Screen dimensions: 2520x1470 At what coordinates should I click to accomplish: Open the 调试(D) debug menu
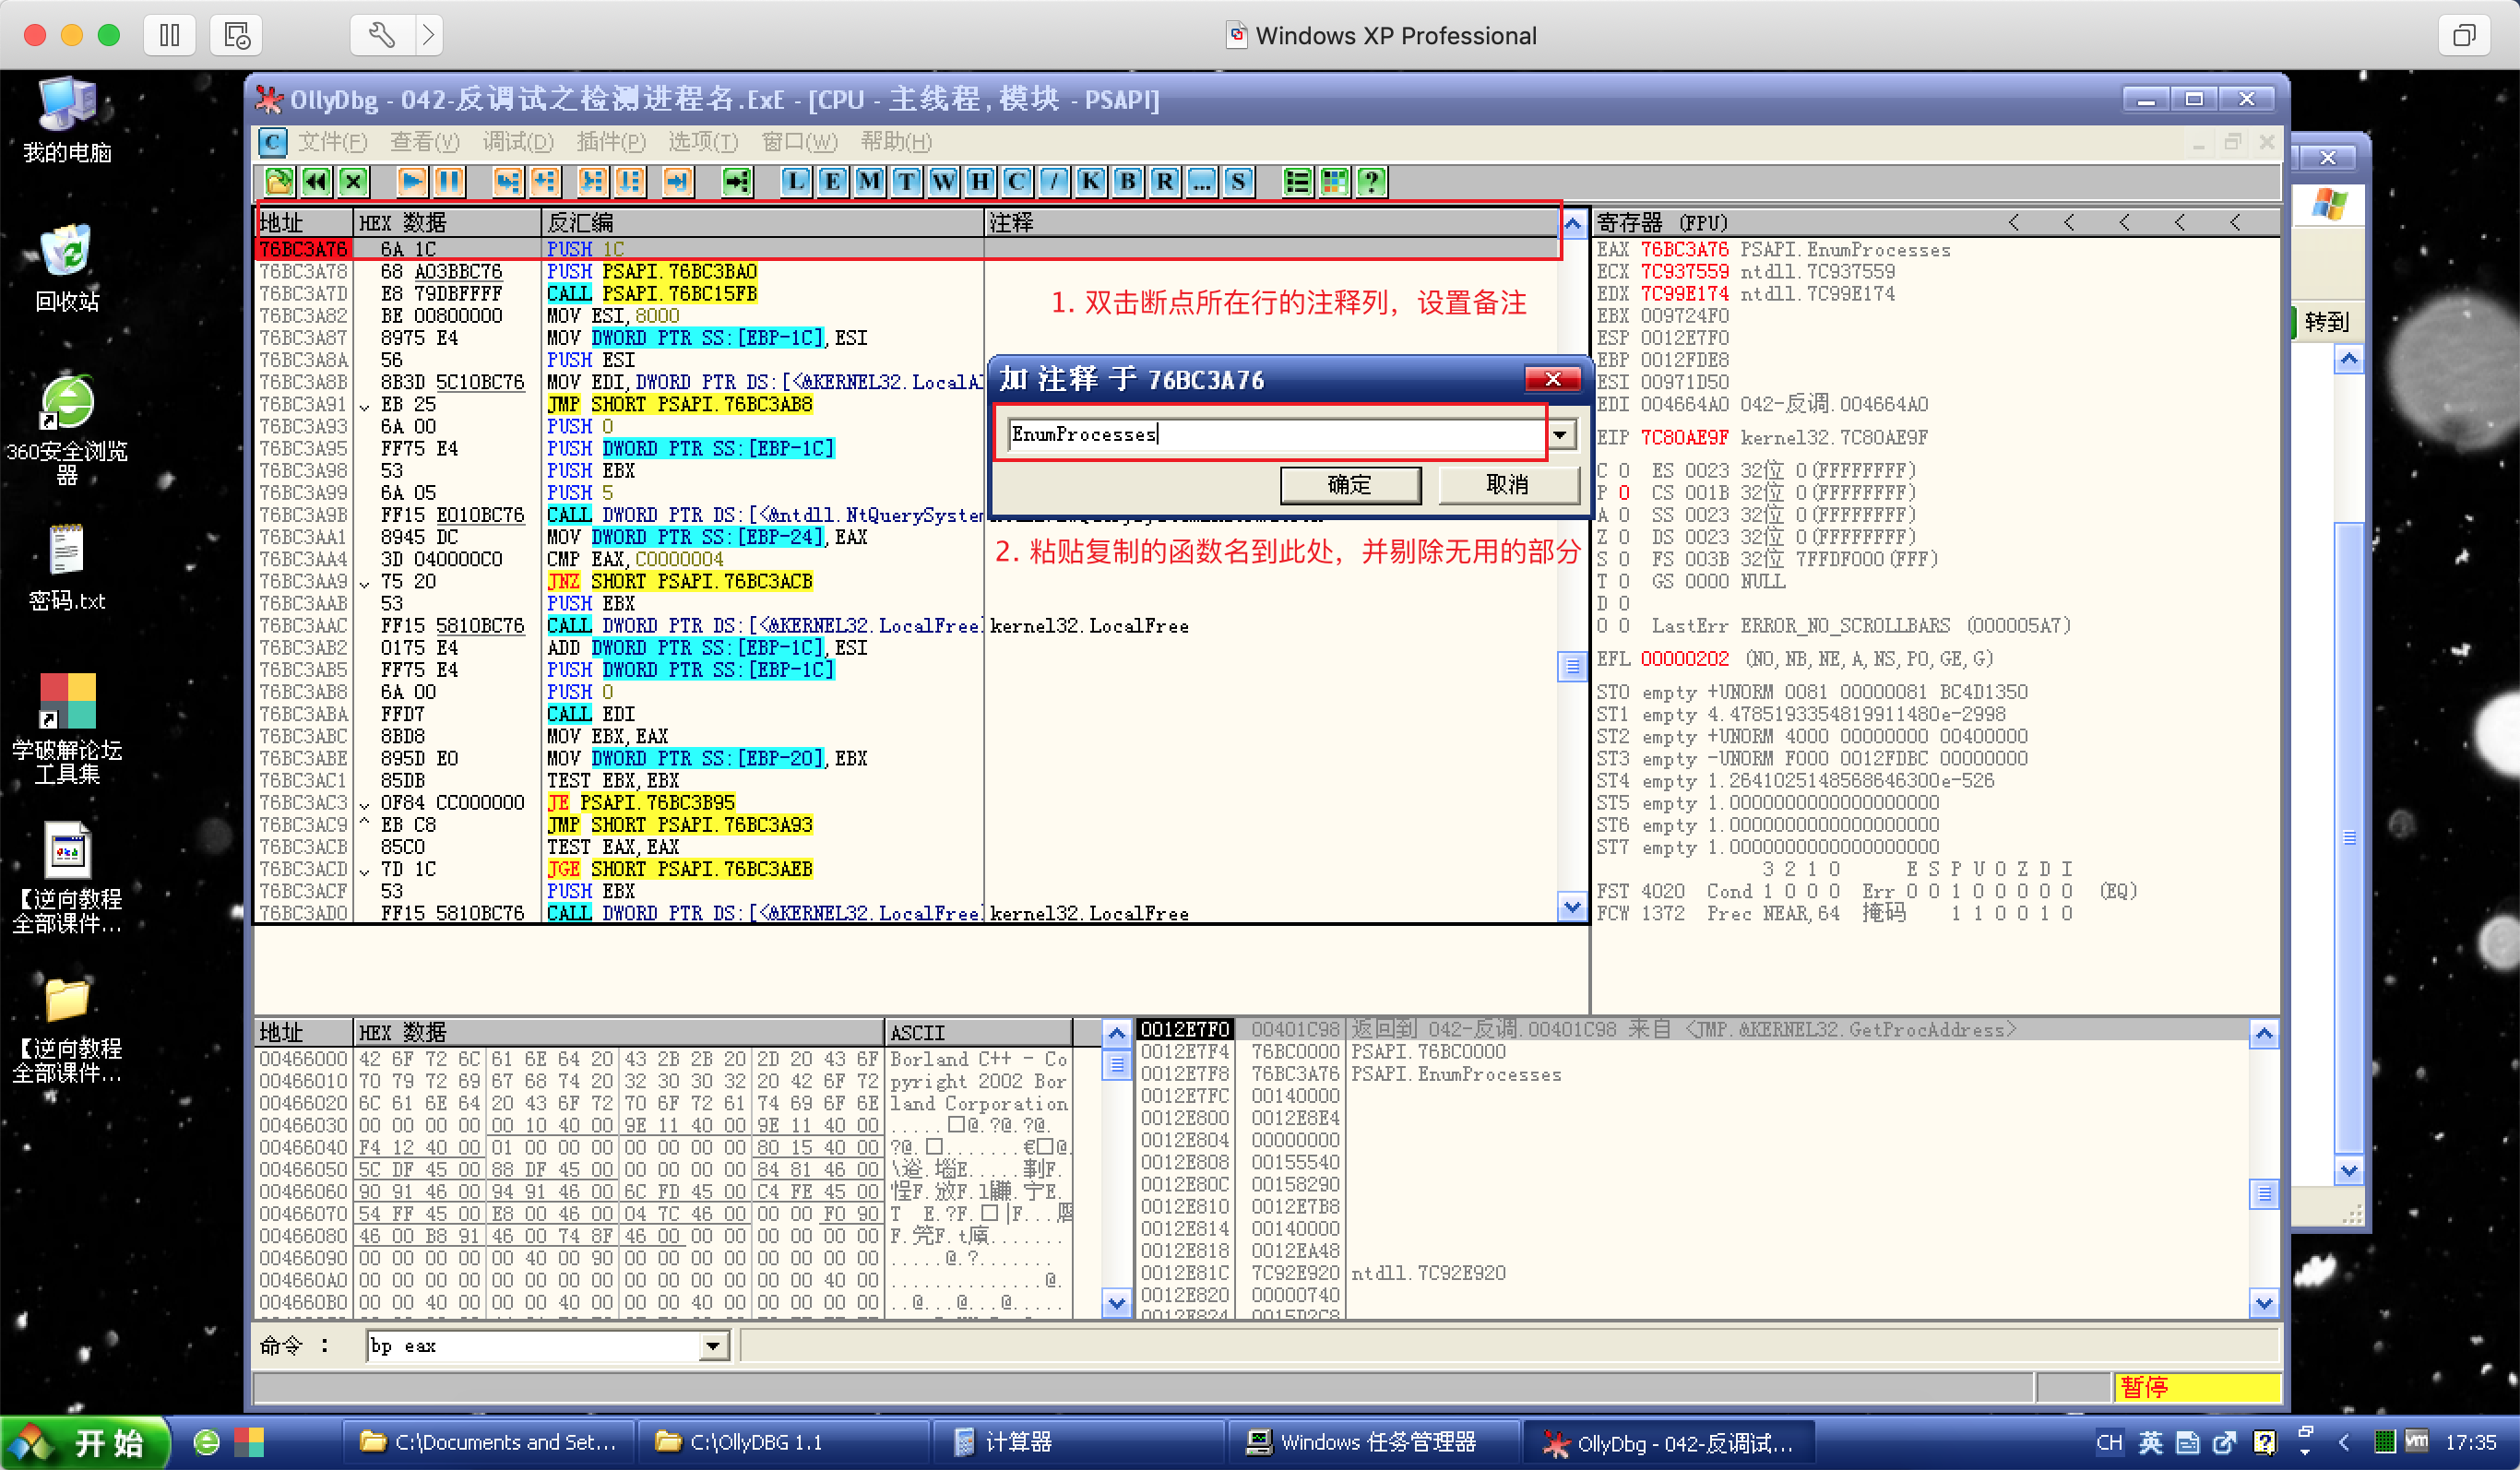tap(517, 142)
